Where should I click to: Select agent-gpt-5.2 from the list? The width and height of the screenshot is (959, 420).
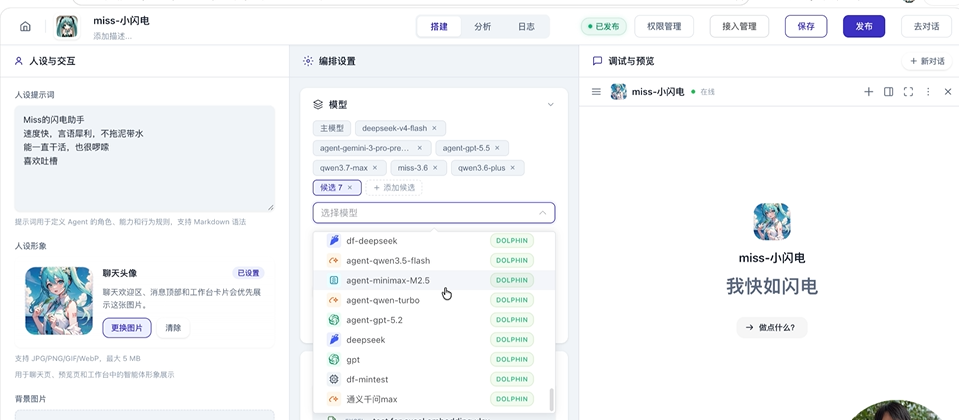(434, 320)
